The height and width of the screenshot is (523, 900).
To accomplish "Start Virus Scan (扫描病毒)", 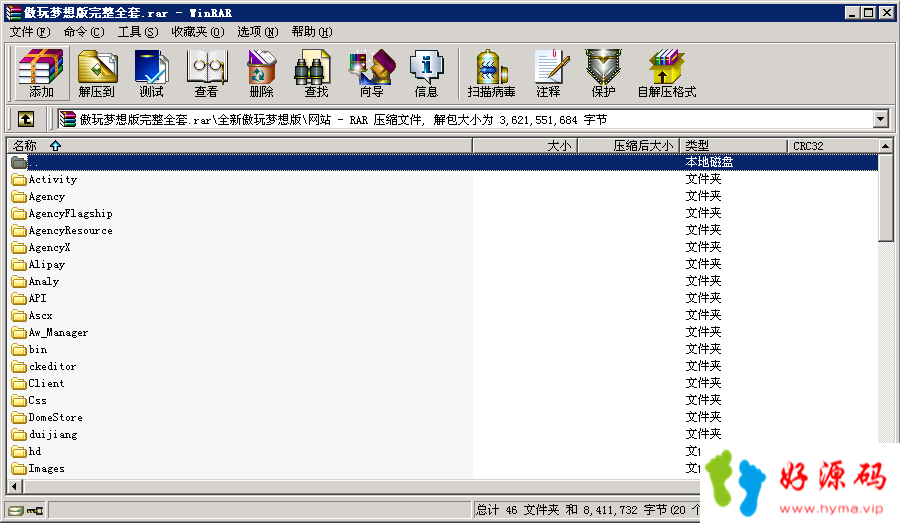I will 491,73.
